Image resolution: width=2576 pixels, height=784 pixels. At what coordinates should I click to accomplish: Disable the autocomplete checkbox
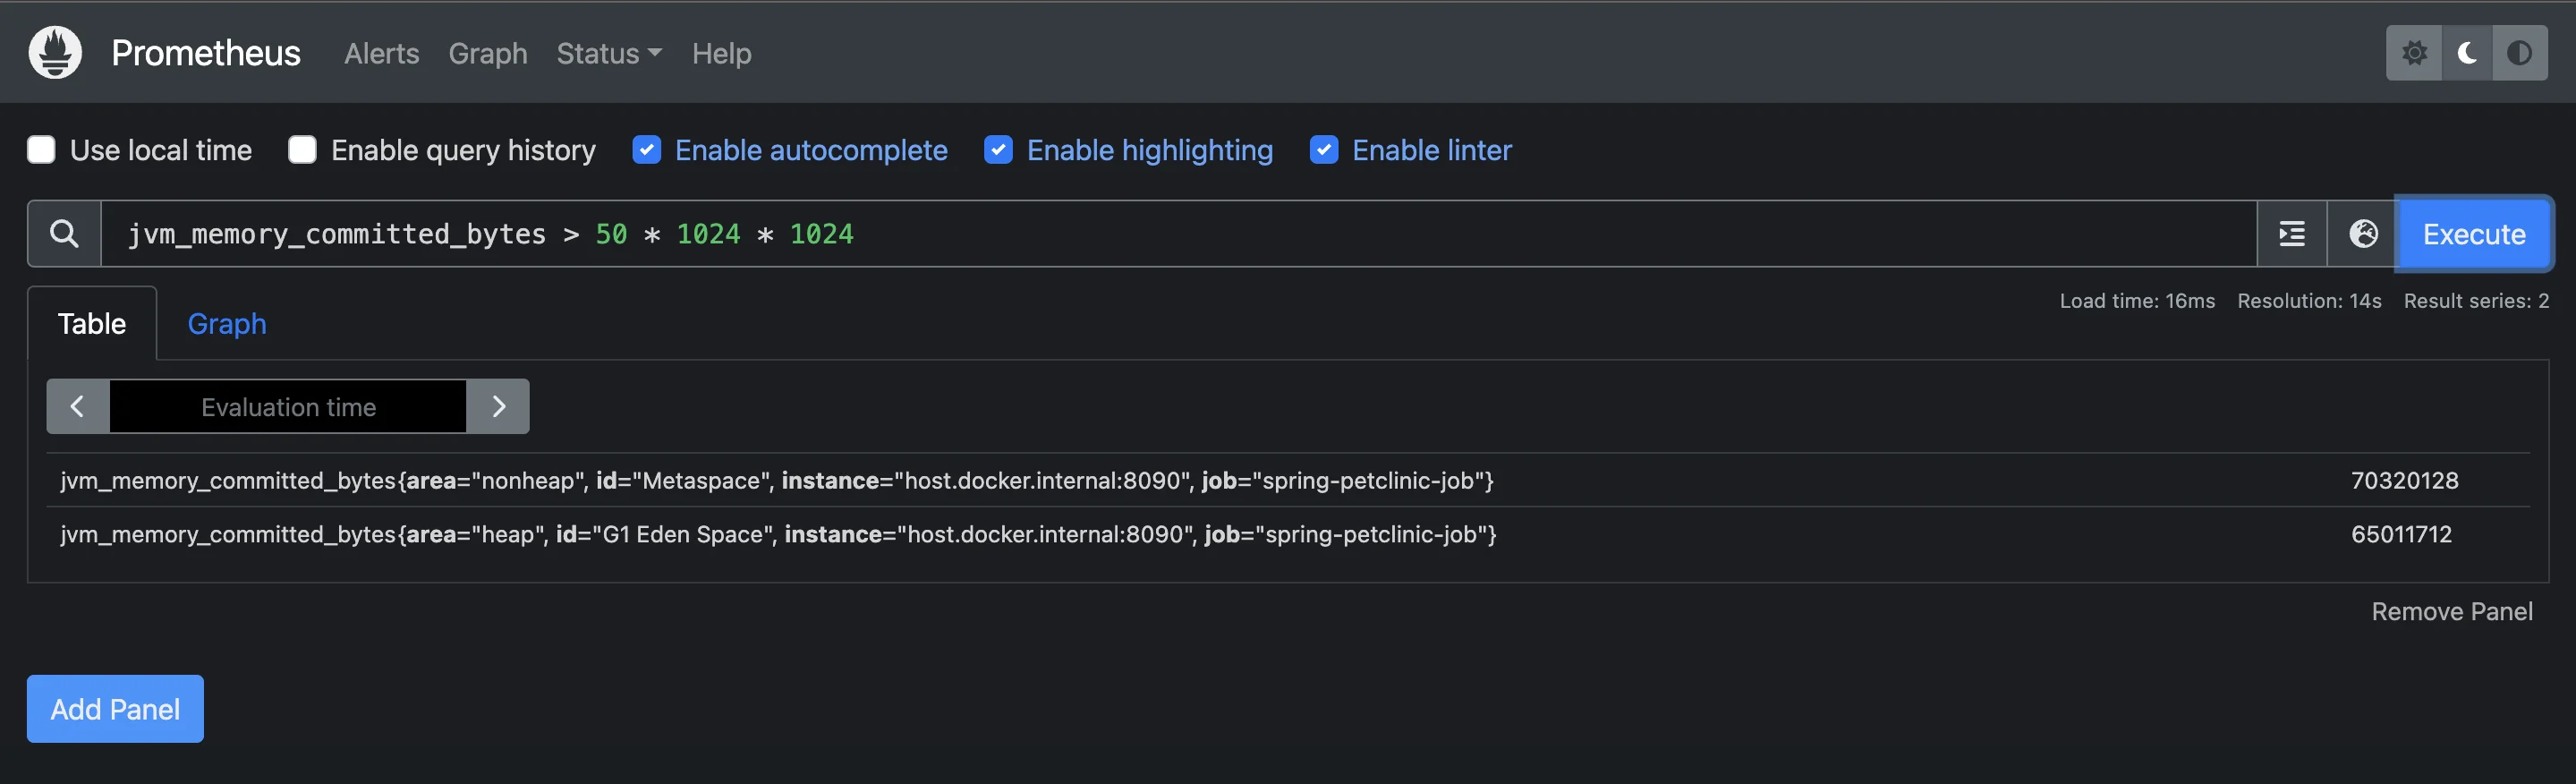point(647,150)
